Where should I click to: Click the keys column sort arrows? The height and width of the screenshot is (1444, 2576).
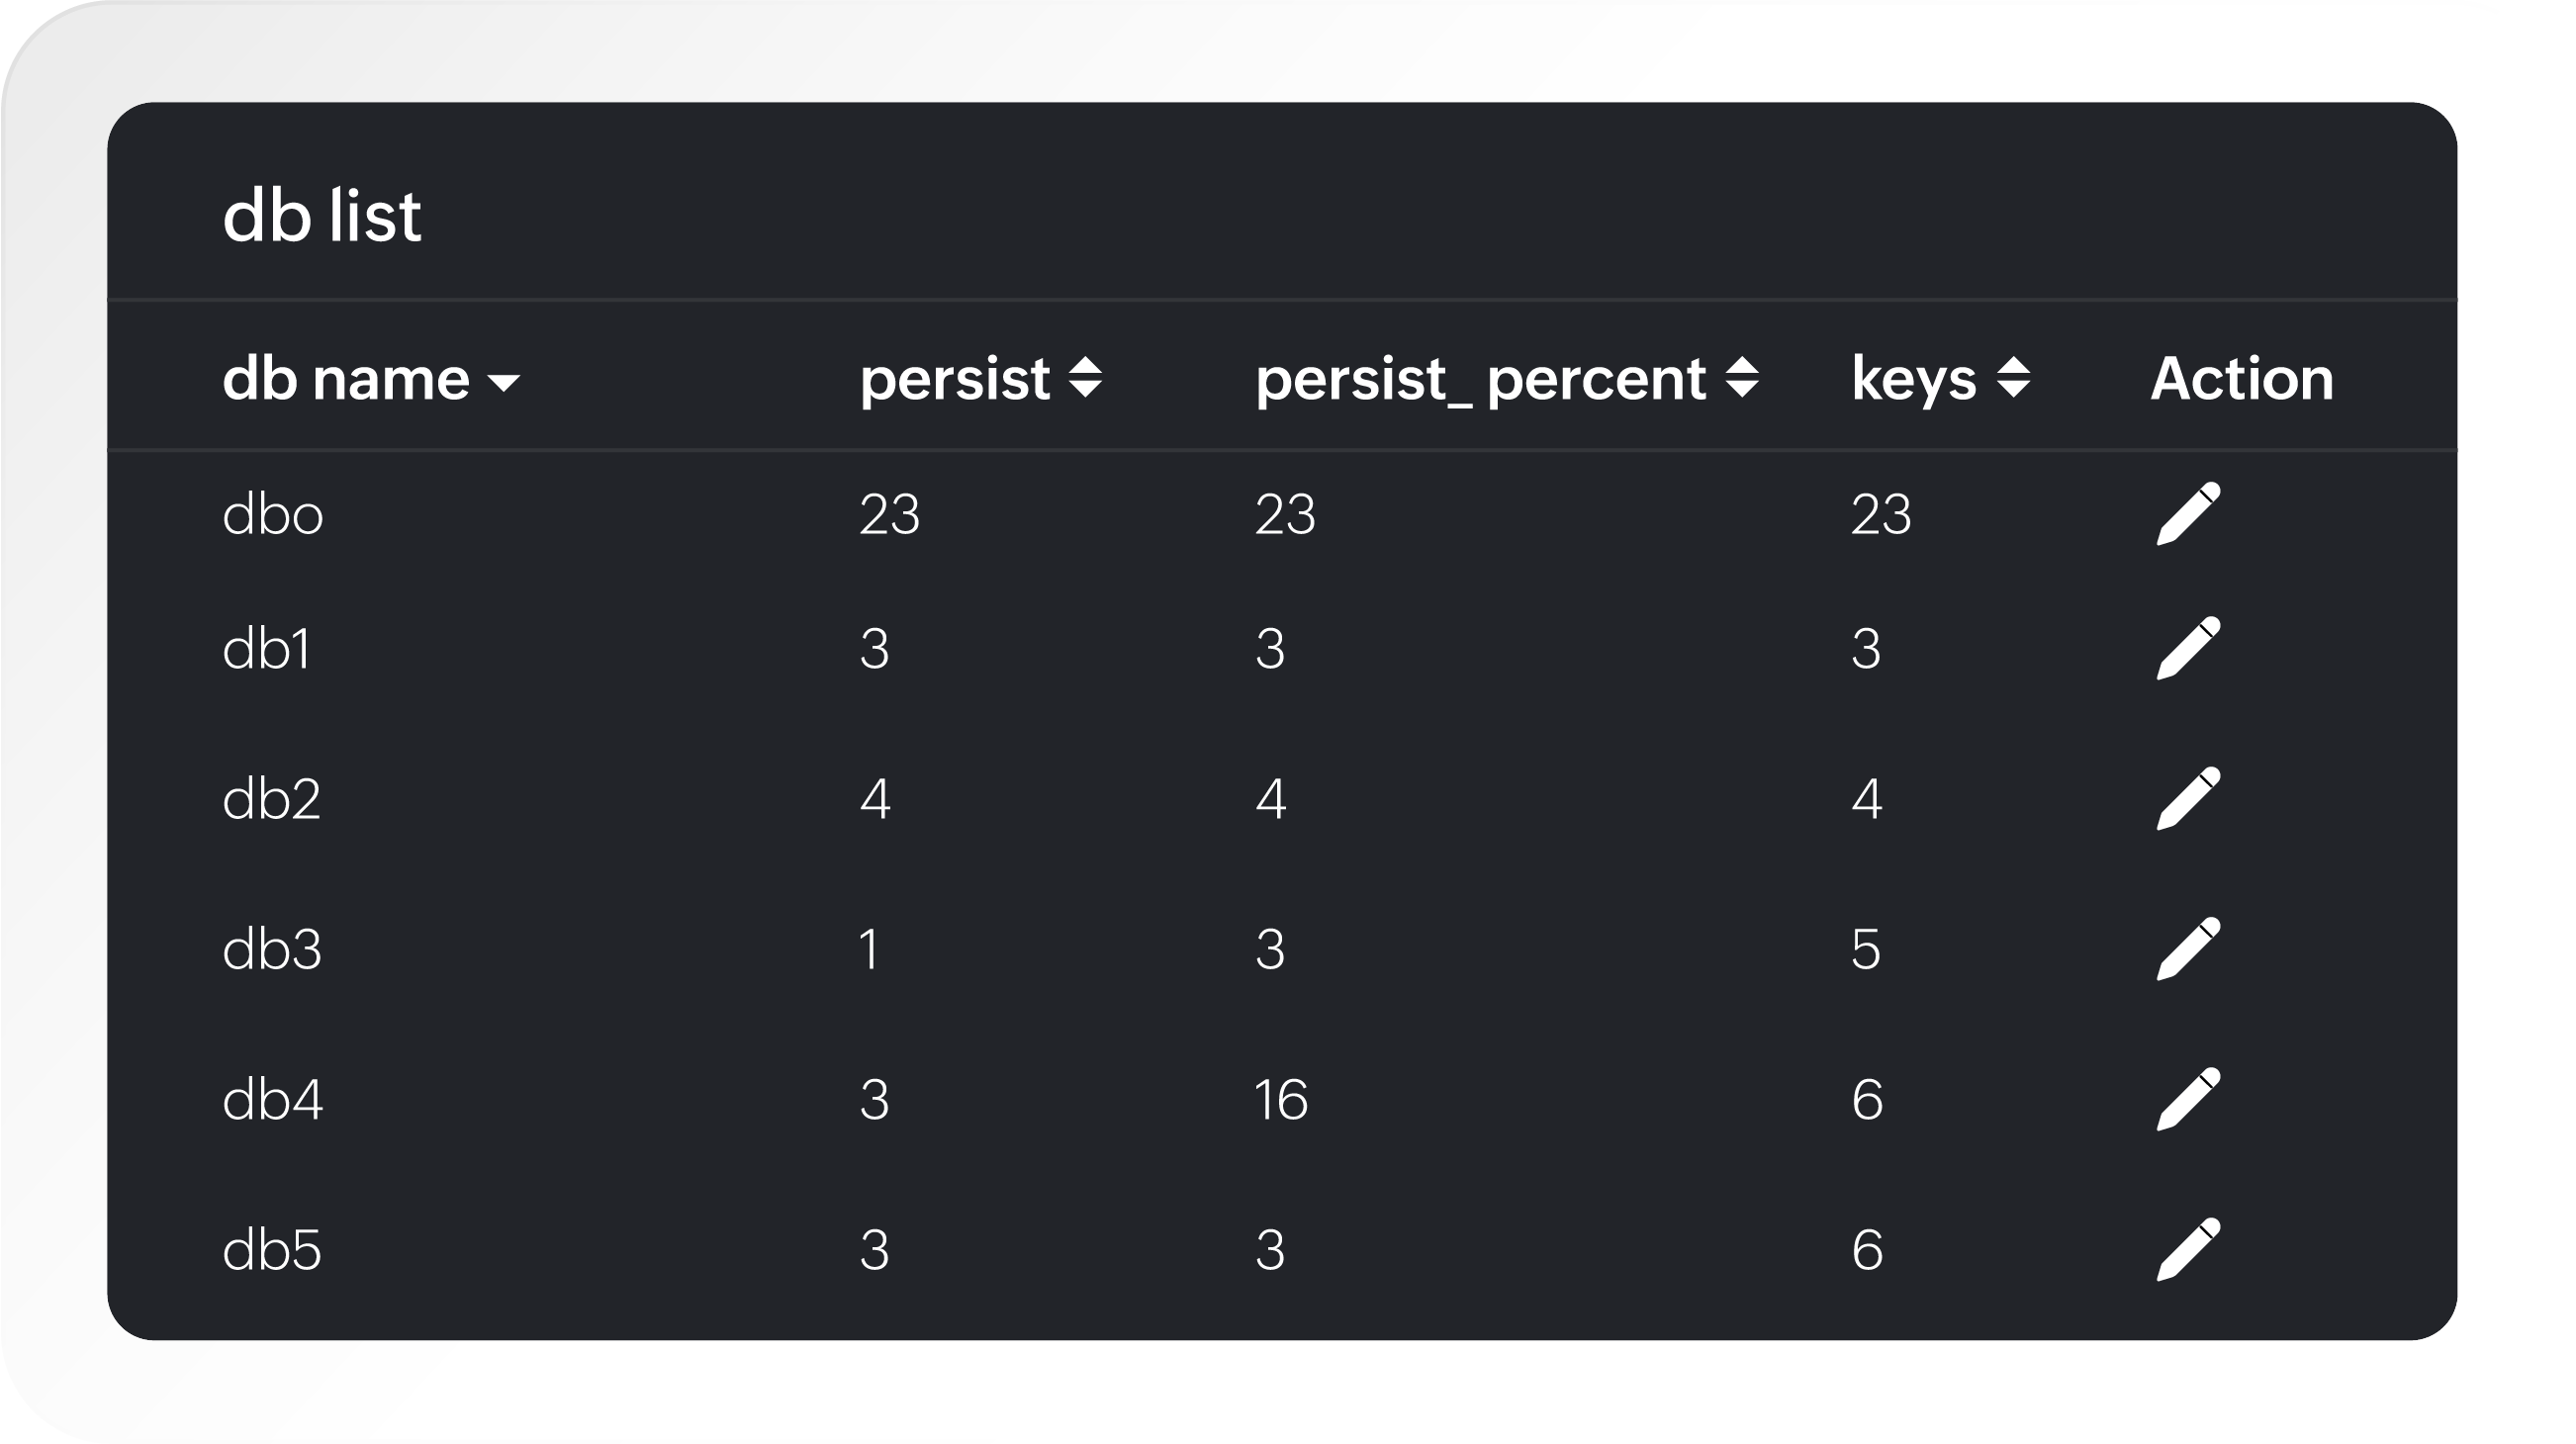2013,378
